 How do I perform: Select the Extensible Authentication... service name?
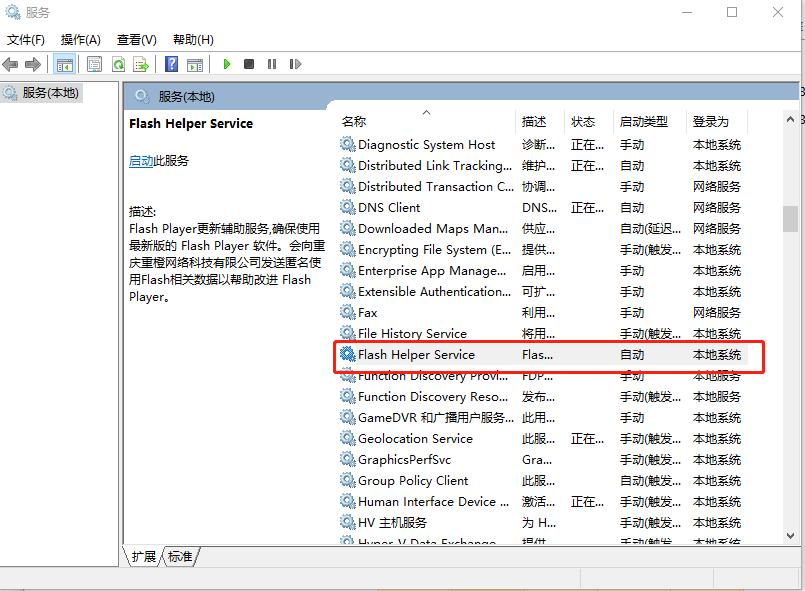(435, 292)
